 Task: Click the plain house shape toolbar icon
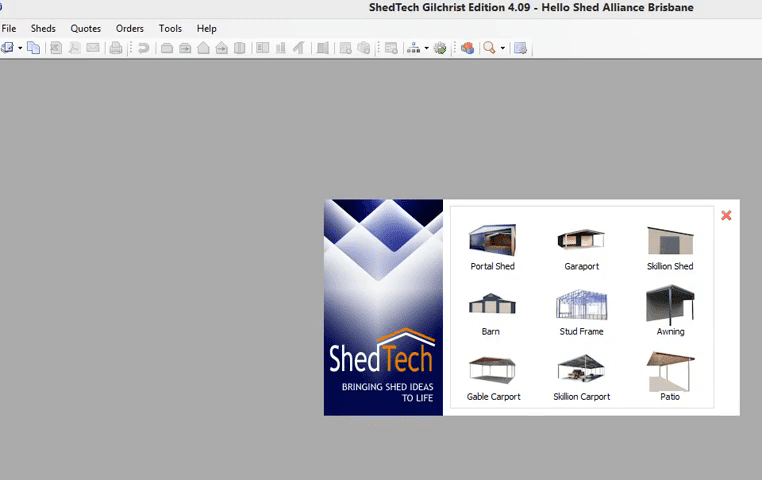[204, 48]
